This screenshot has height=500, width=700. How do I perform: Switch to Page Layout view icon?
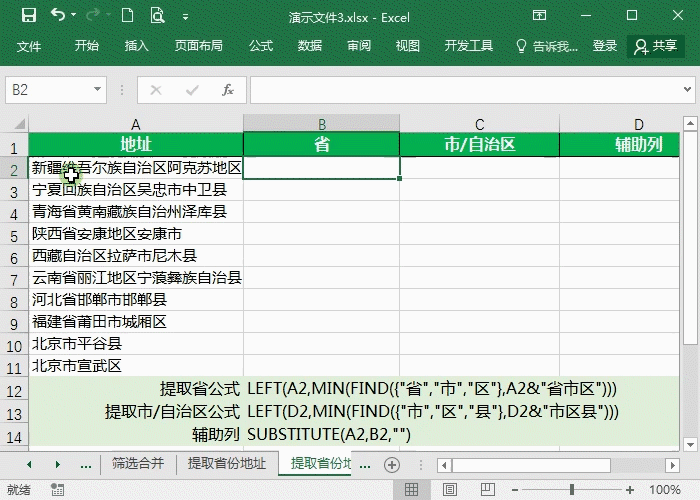tap(450, 490)
